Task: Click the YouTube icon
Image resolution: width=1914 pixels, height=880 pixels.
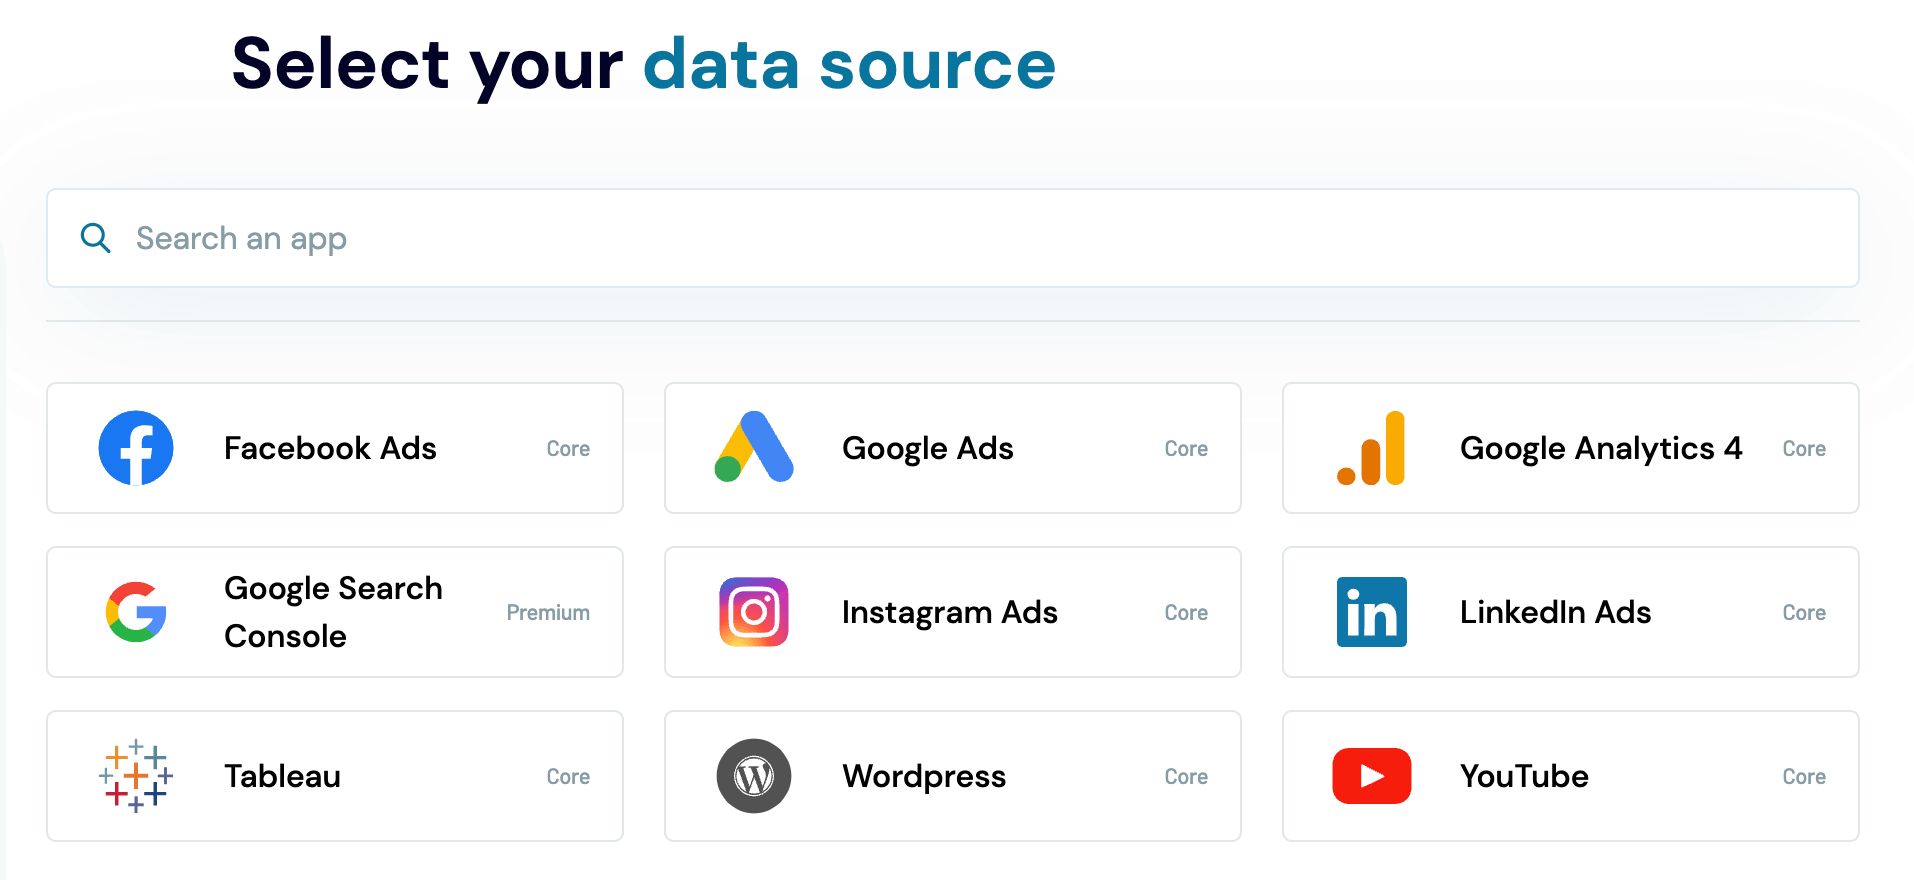Action: pyautogui.click(x=1371, y=776)
